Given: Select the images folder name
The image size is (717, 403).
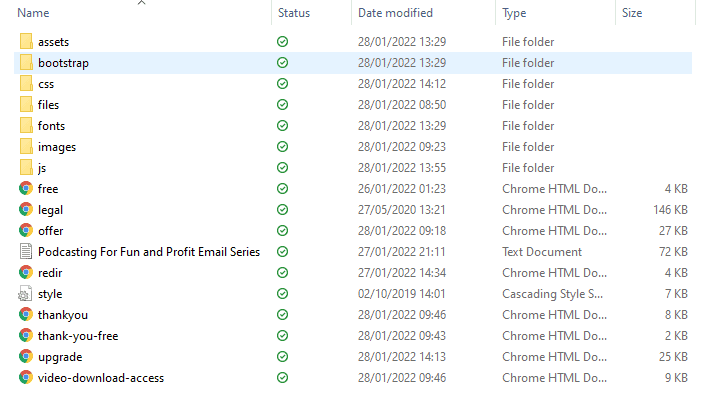Looking at the screenshot, I should (x=57, y=147).
